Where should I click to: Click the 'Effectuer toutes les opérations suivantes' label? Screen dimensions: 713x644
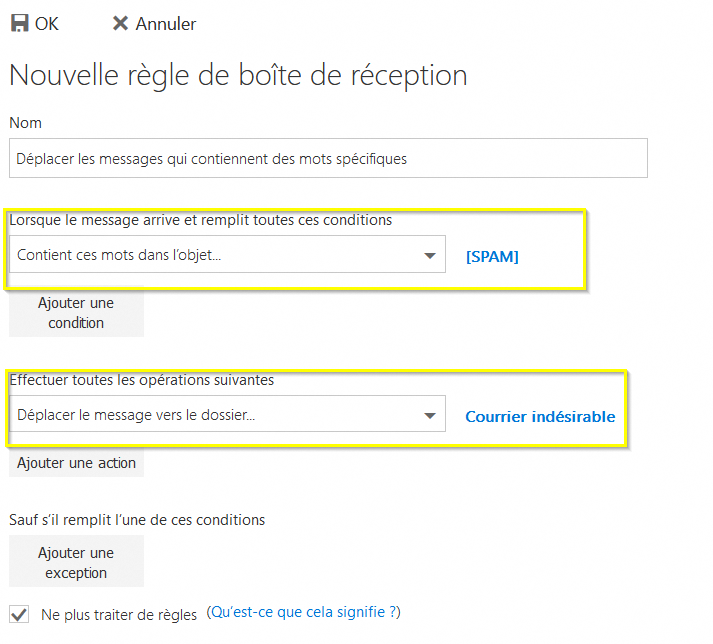(141, 380)
